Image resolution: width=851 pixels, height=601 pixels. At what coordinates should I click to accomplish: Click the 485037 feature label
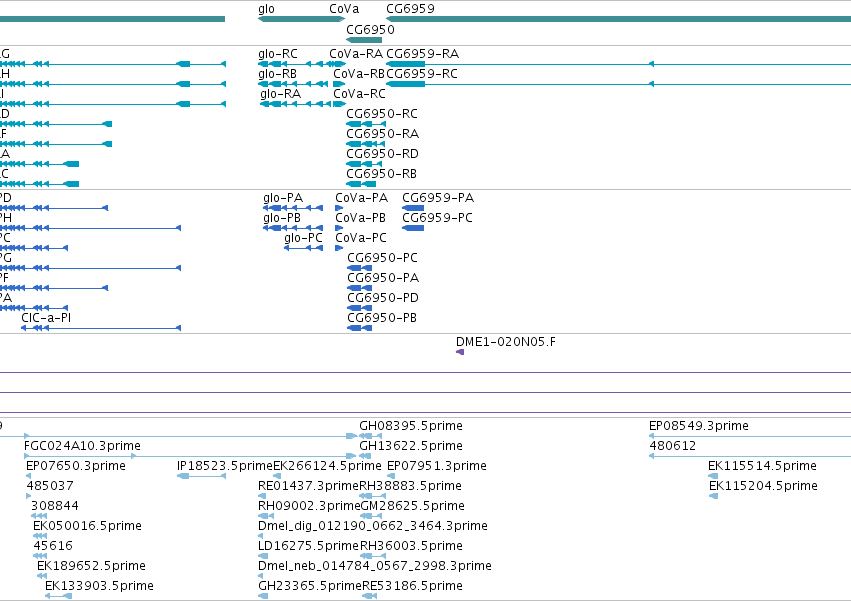pyautogui.click(x=50, y=486)
